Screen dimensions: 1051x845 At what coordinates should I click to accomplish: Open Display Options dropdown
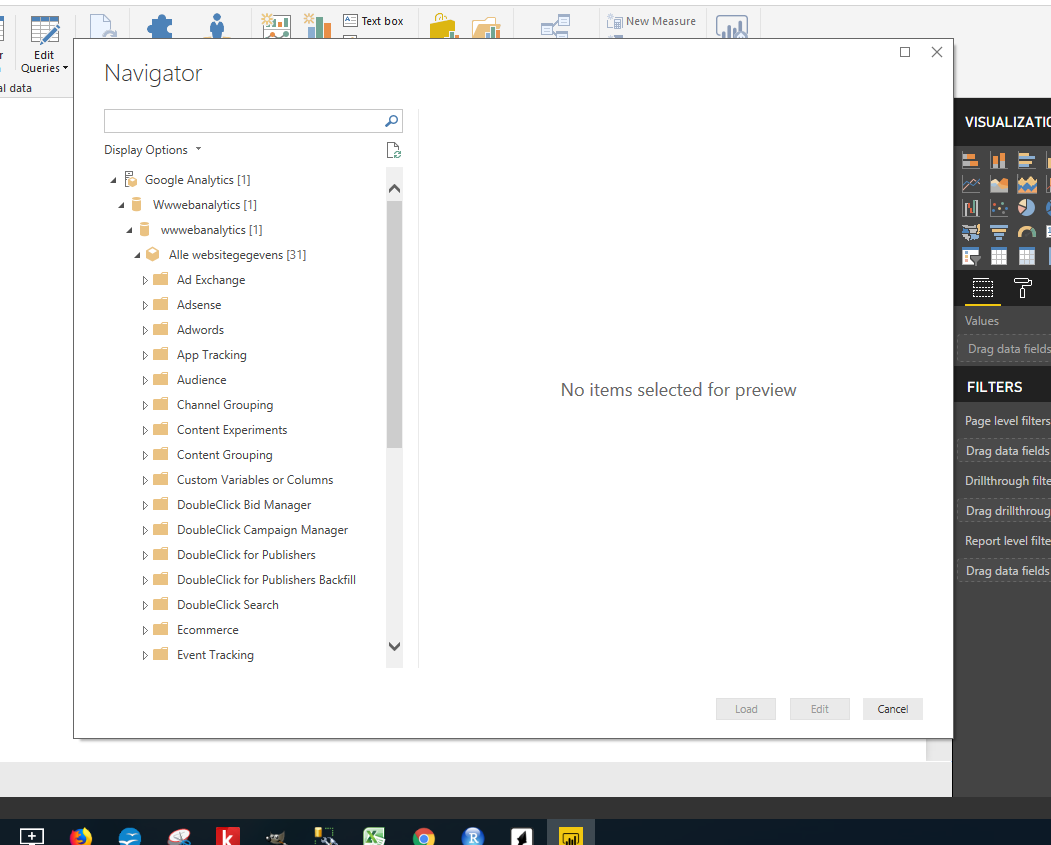click(x=153, y=150)
